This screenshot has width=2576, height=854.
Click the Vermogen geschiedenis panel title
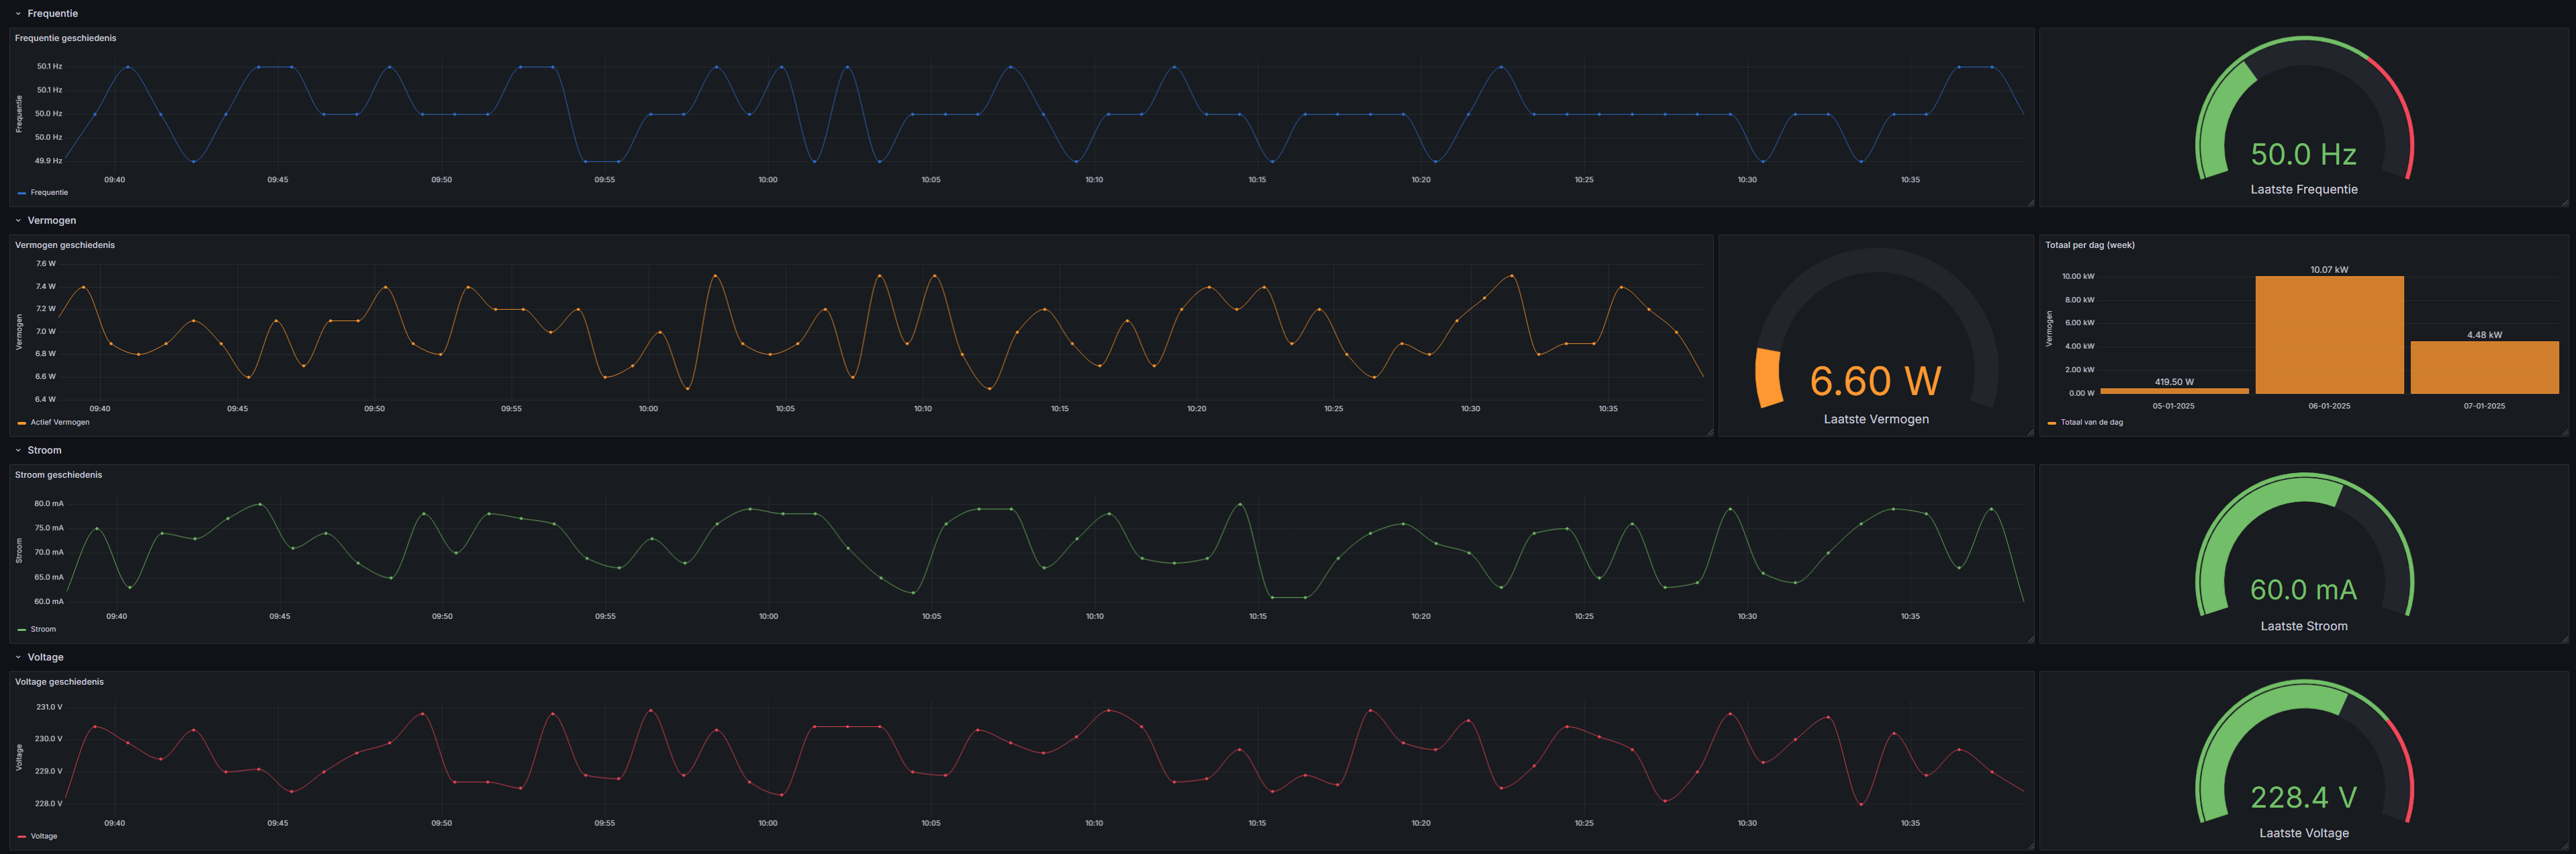coord(65,245)
